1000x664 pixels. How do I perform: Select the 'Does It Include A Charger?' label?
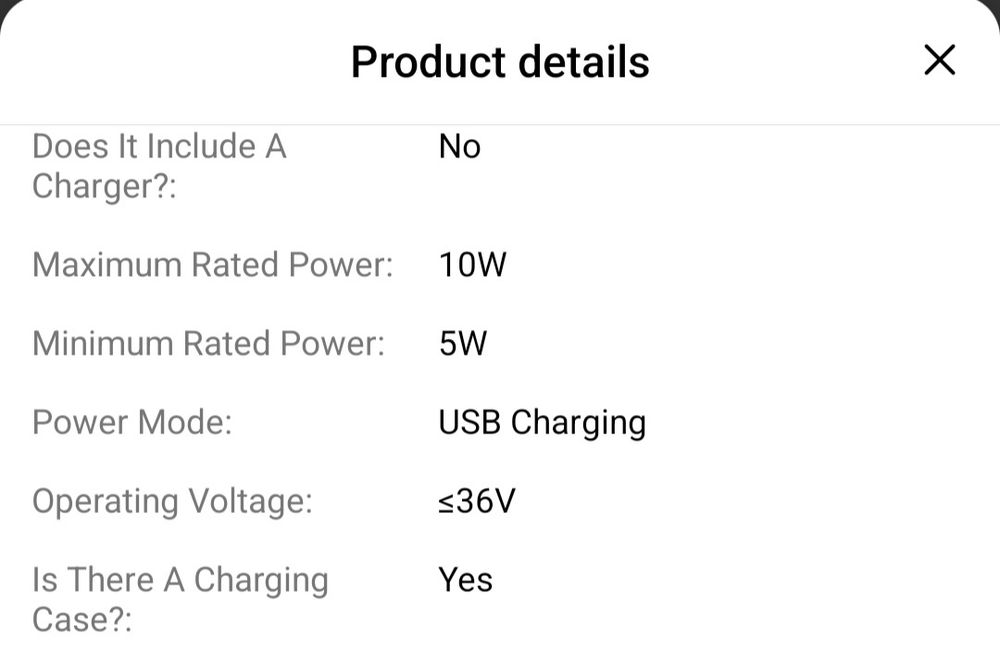pos(159,166)
